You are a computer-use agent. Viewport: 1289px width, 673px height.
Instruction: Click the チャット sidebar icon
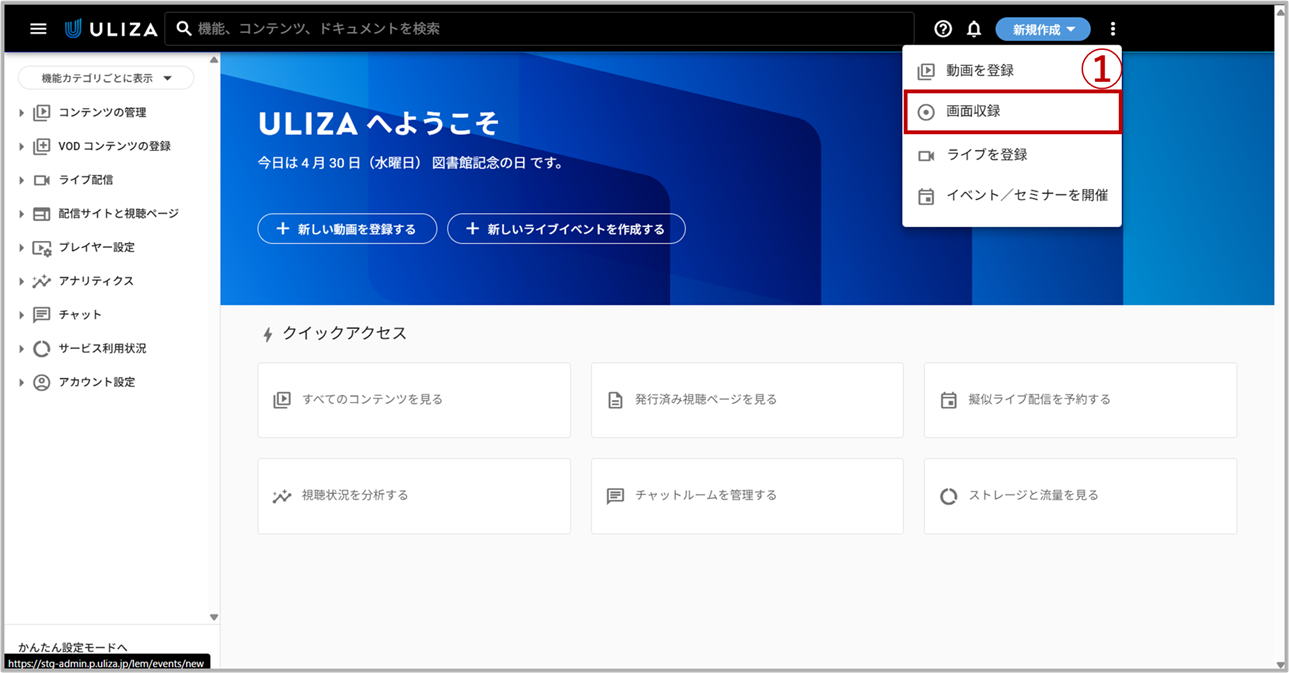[x=42, y=315]
